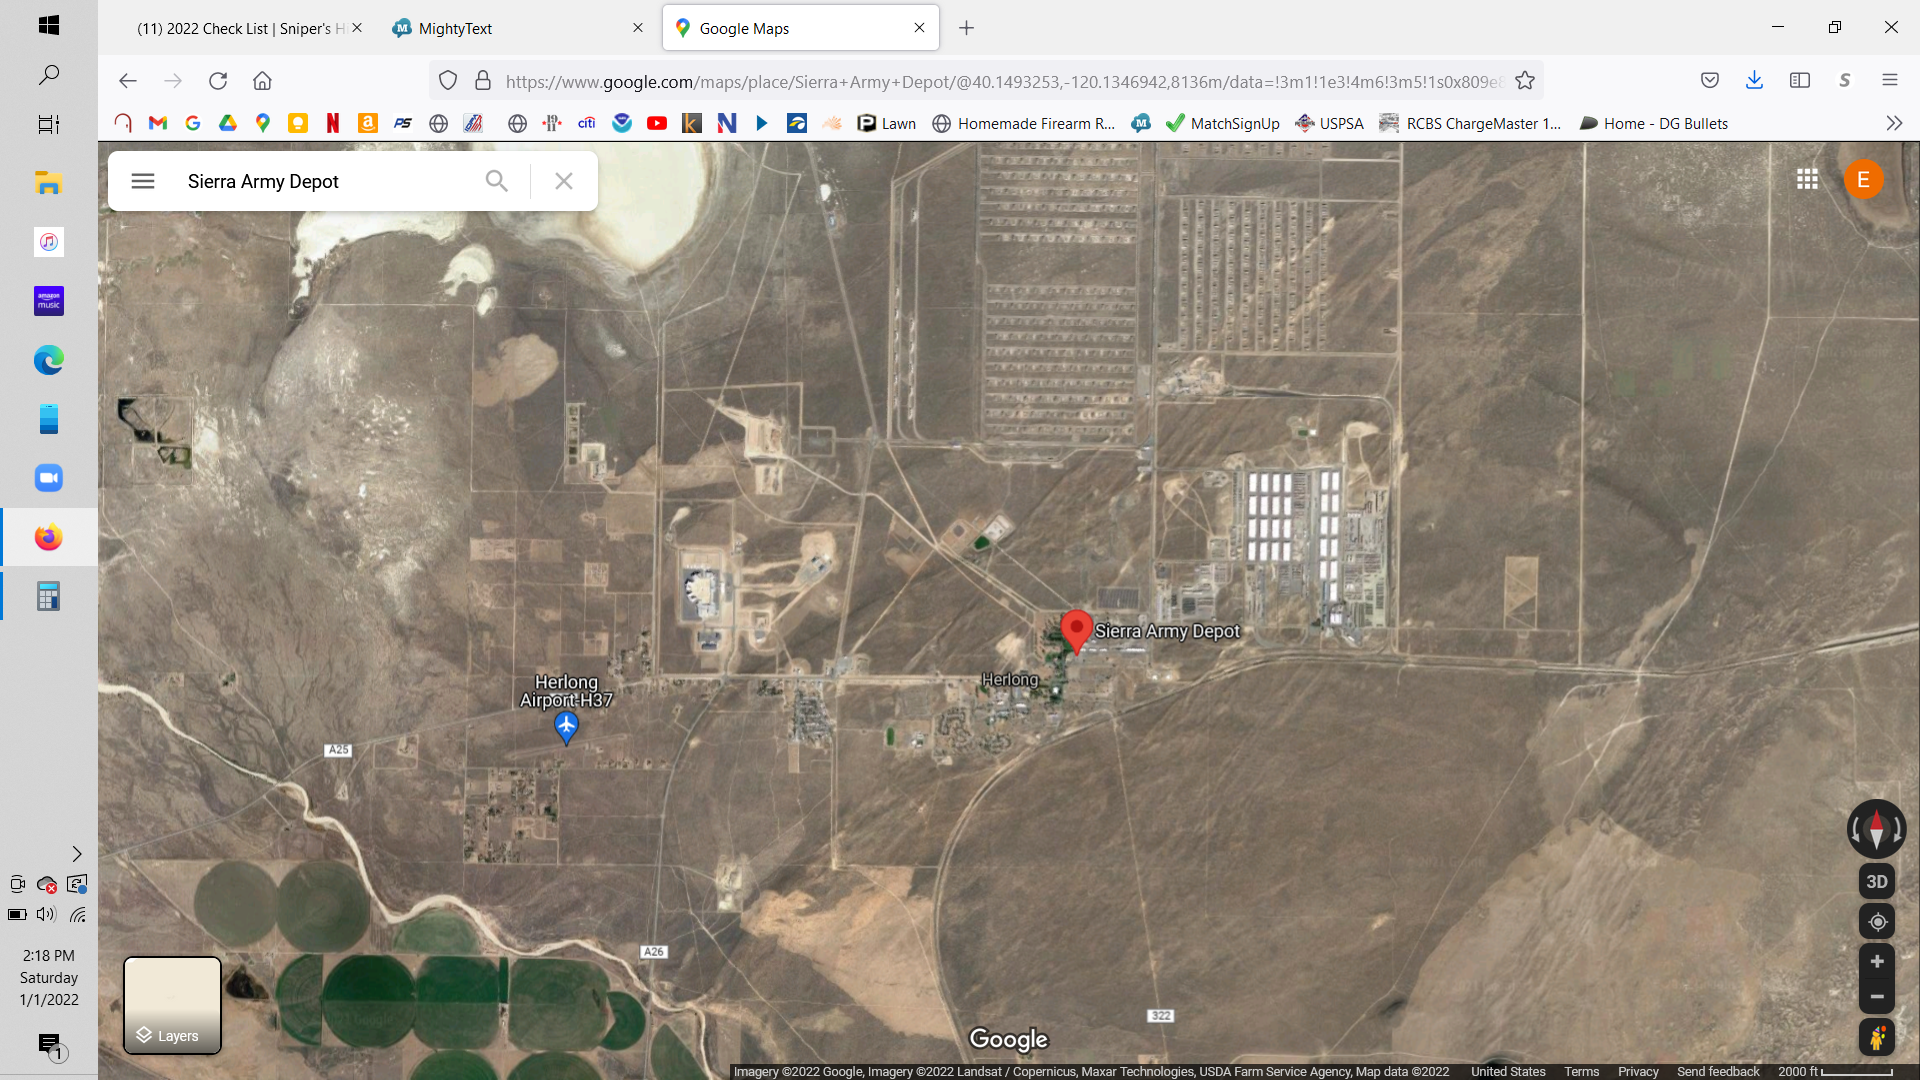Open the RCBS ChargeMaster bookmark
Viewport: 1920px width, 1080px height.
tap(1471, 123)
